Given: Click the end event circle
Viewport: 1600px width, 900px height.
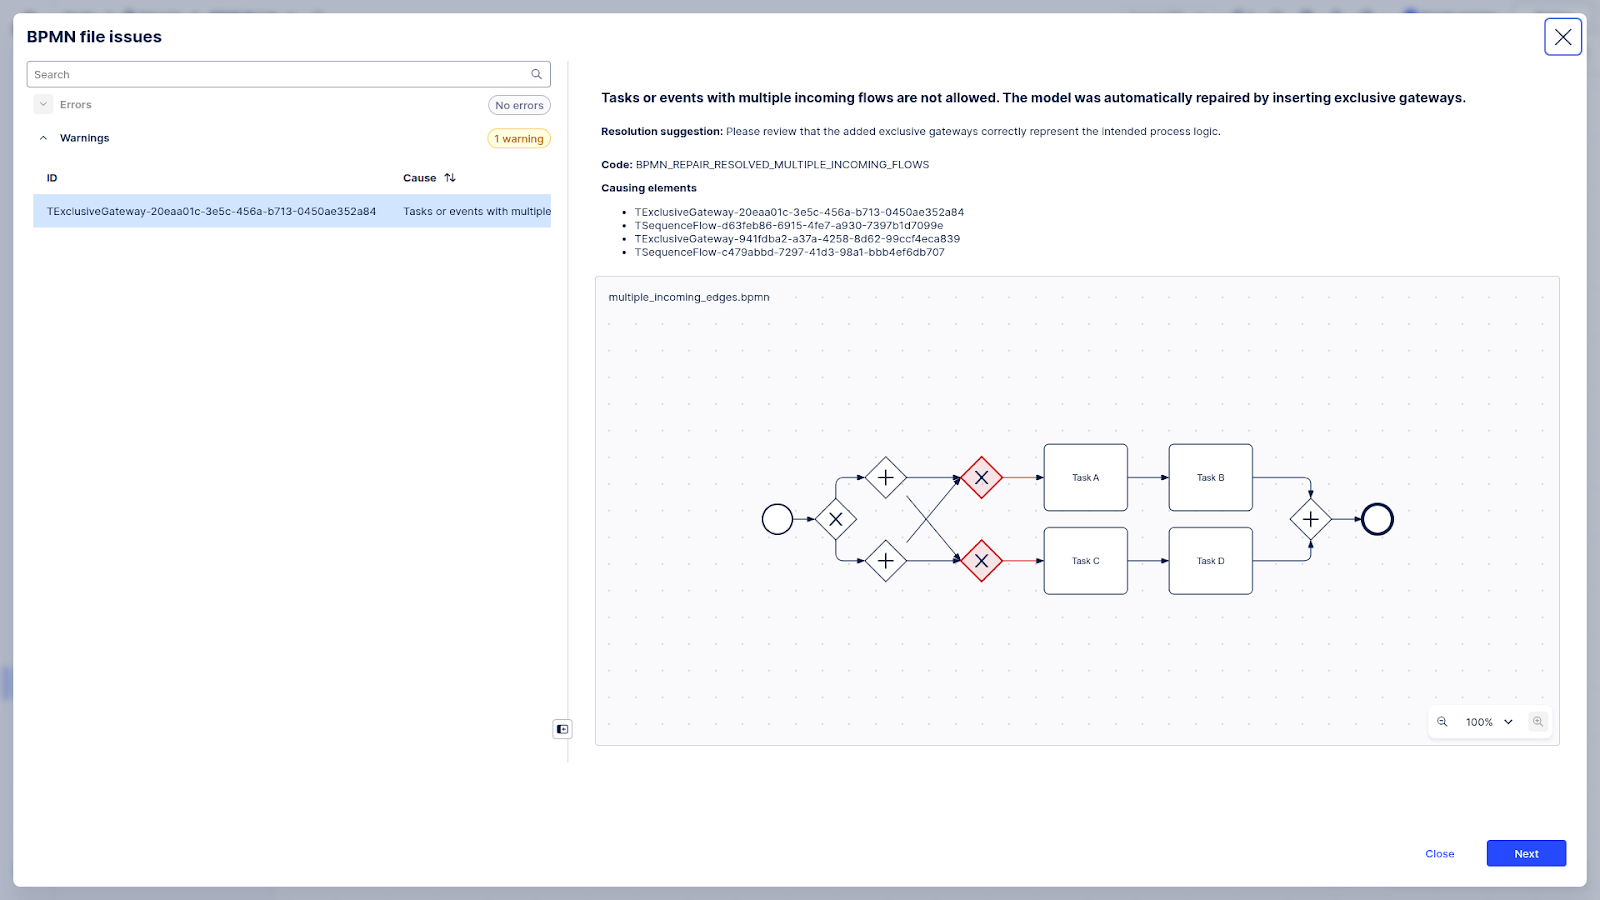Looking at the screenshot, I should (1377, 519).
